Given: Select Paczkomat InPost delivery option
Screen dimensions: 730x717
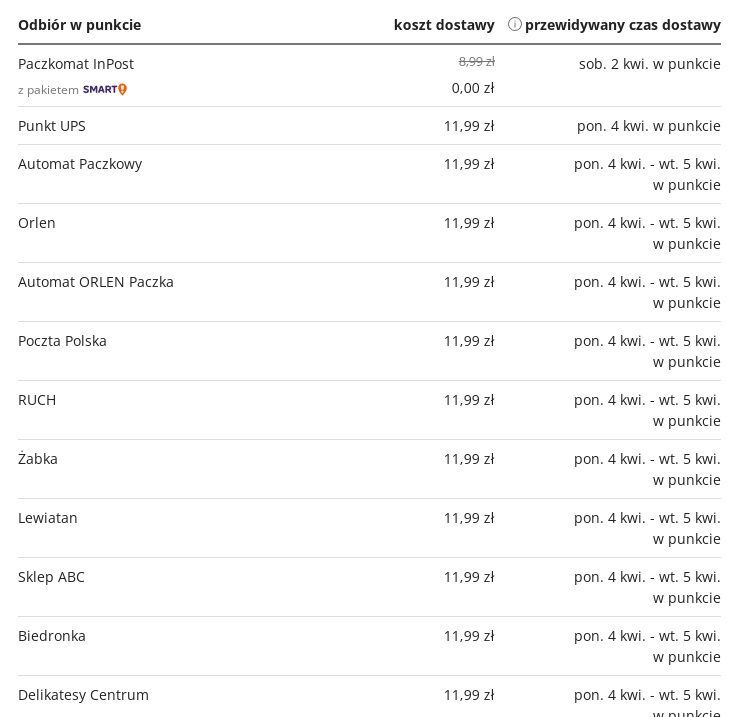Looking at the screenshot, I should pyautogui.click(x=76, y=64).
